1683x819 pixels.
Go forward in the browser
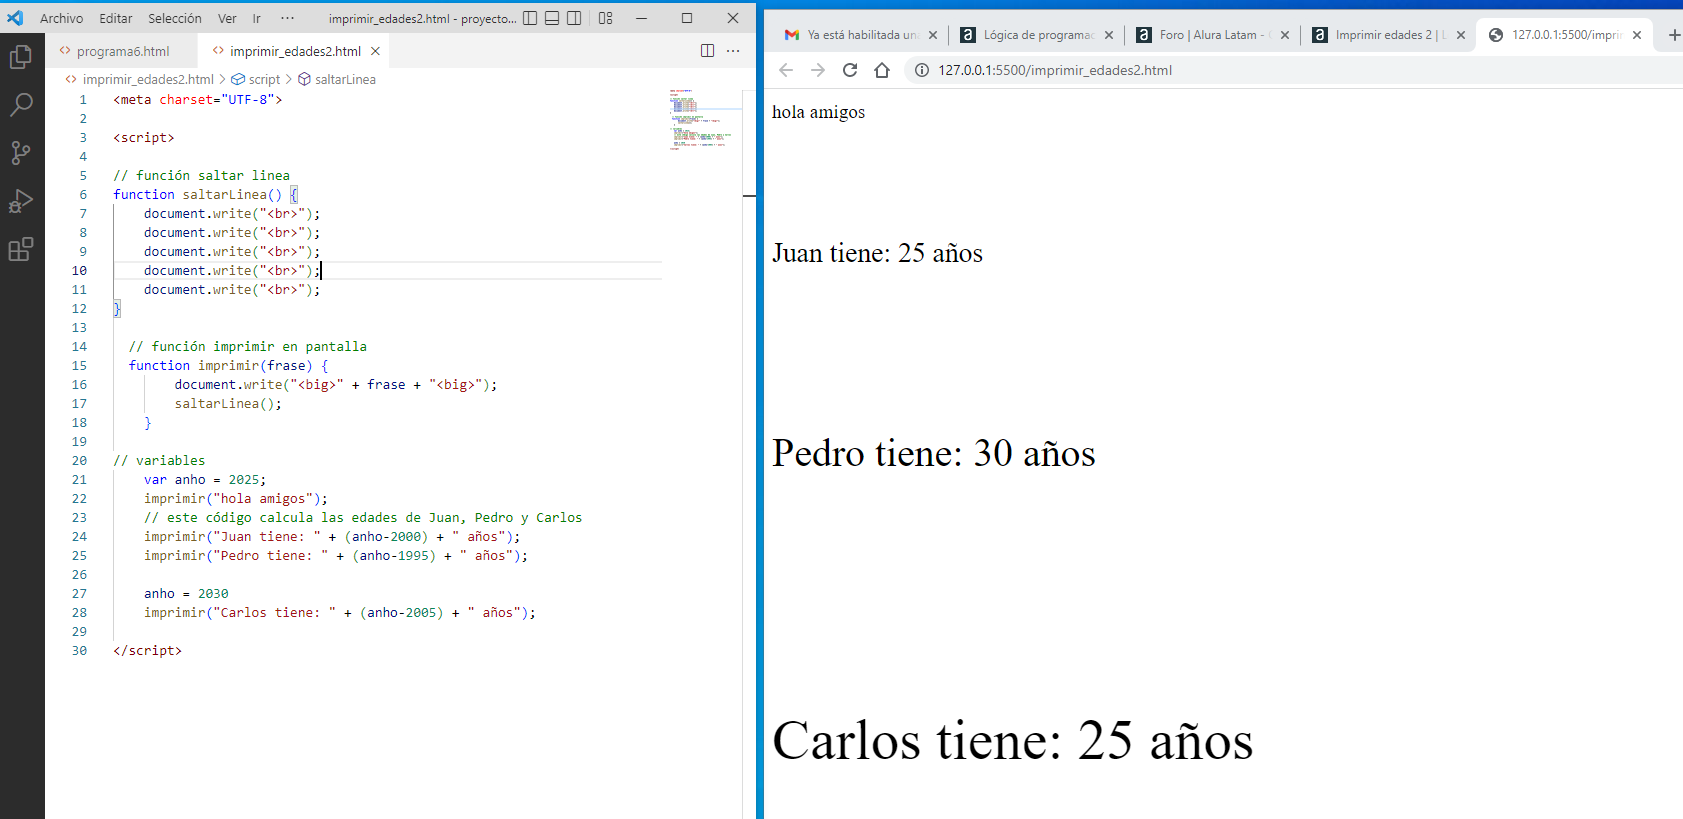pos(818,70)
